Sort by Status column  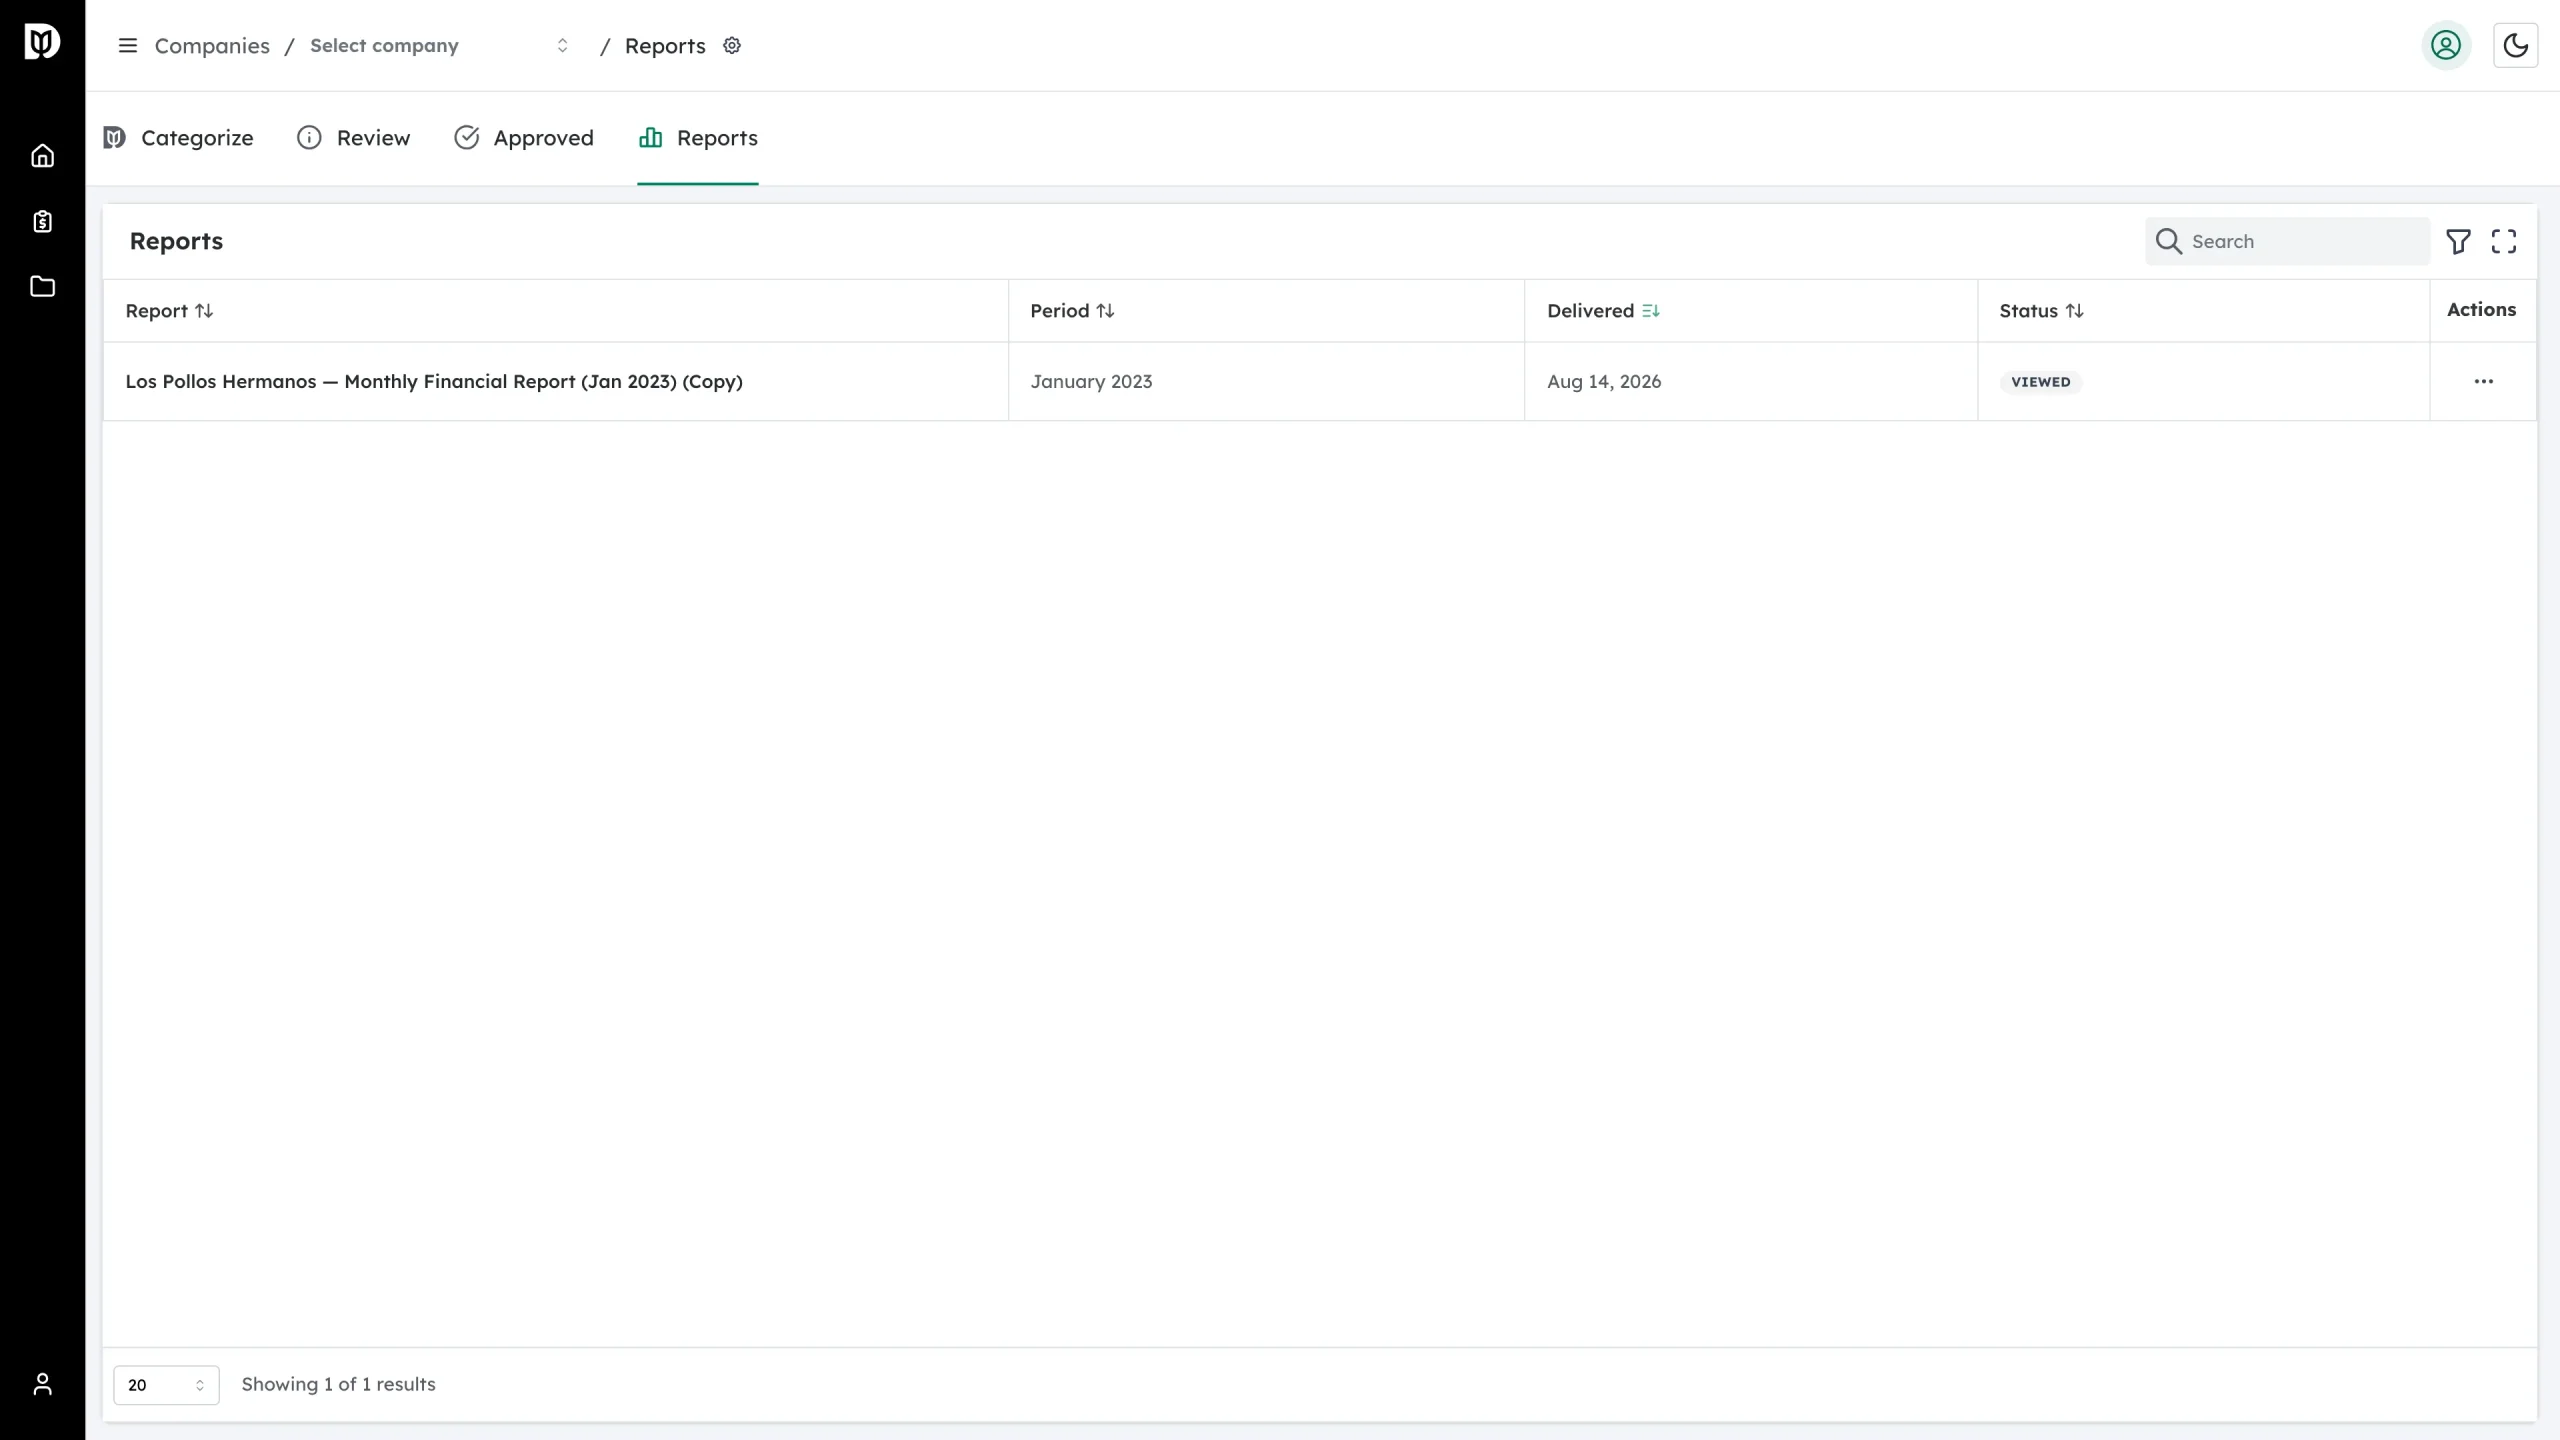click(2041, 311)
